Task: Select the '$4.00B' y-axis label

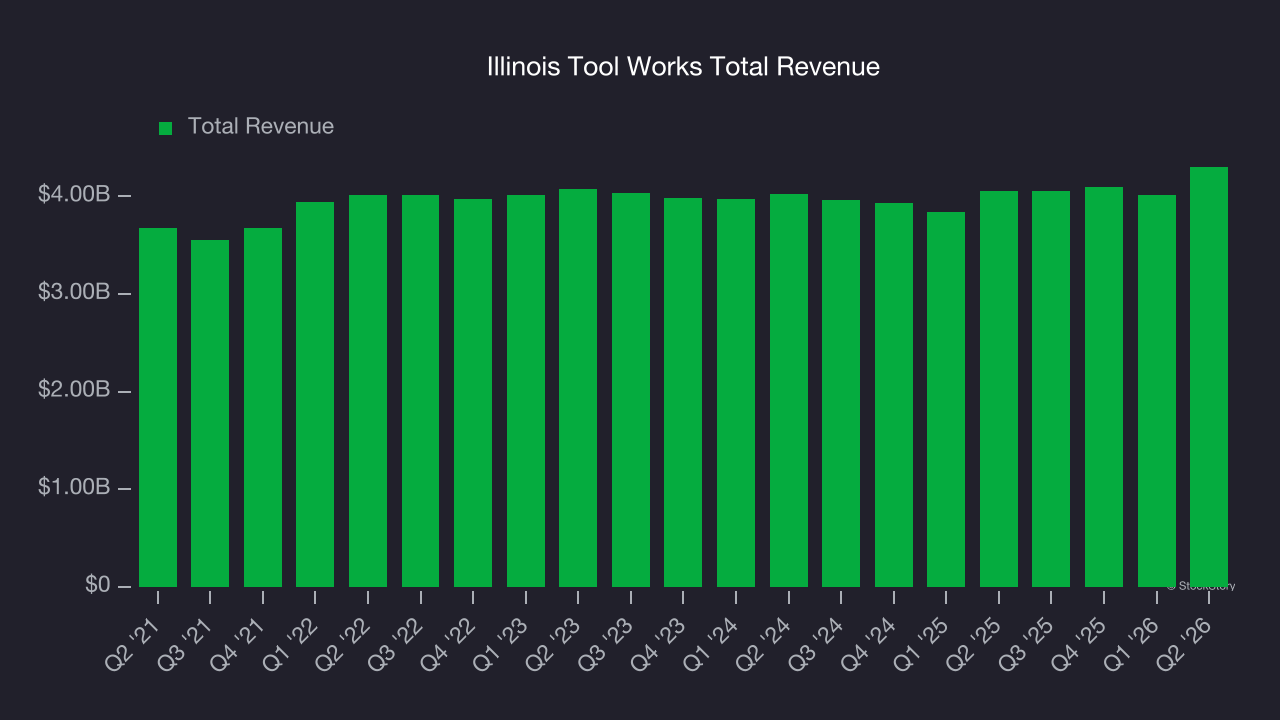Action: click(x=74, y=195)
